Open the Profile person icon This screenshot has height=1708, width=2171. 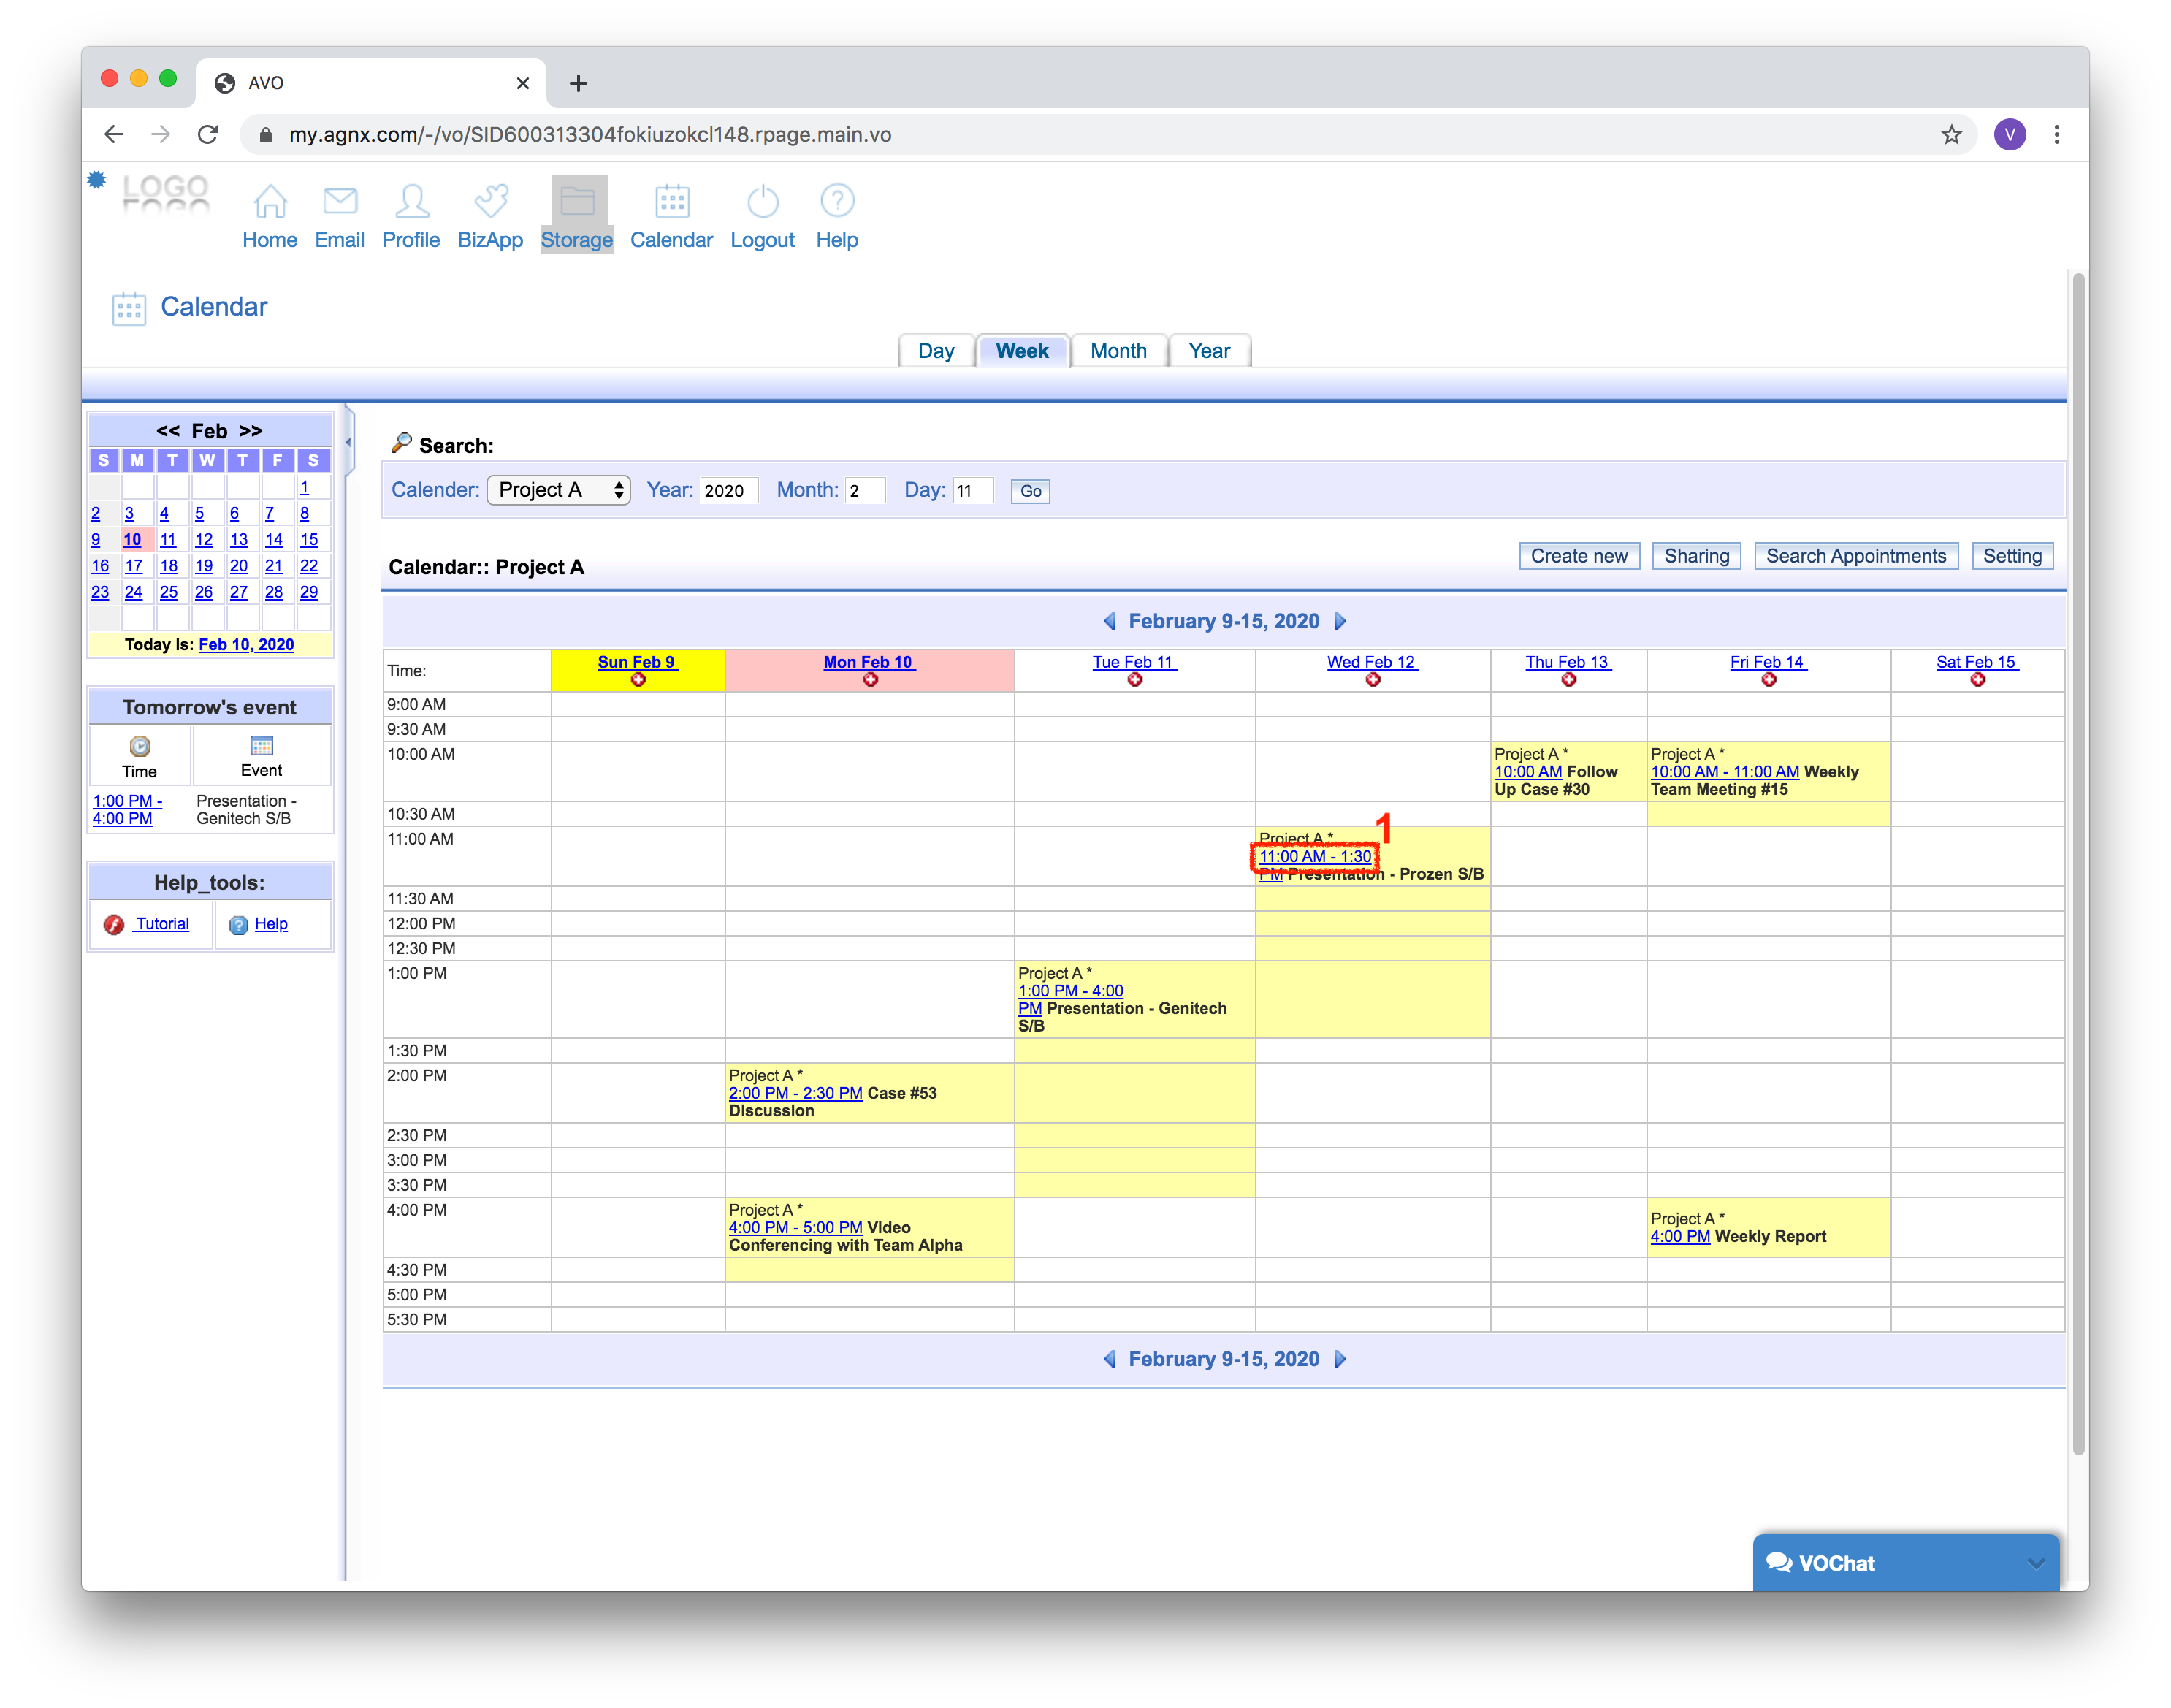tap(411, 202)
